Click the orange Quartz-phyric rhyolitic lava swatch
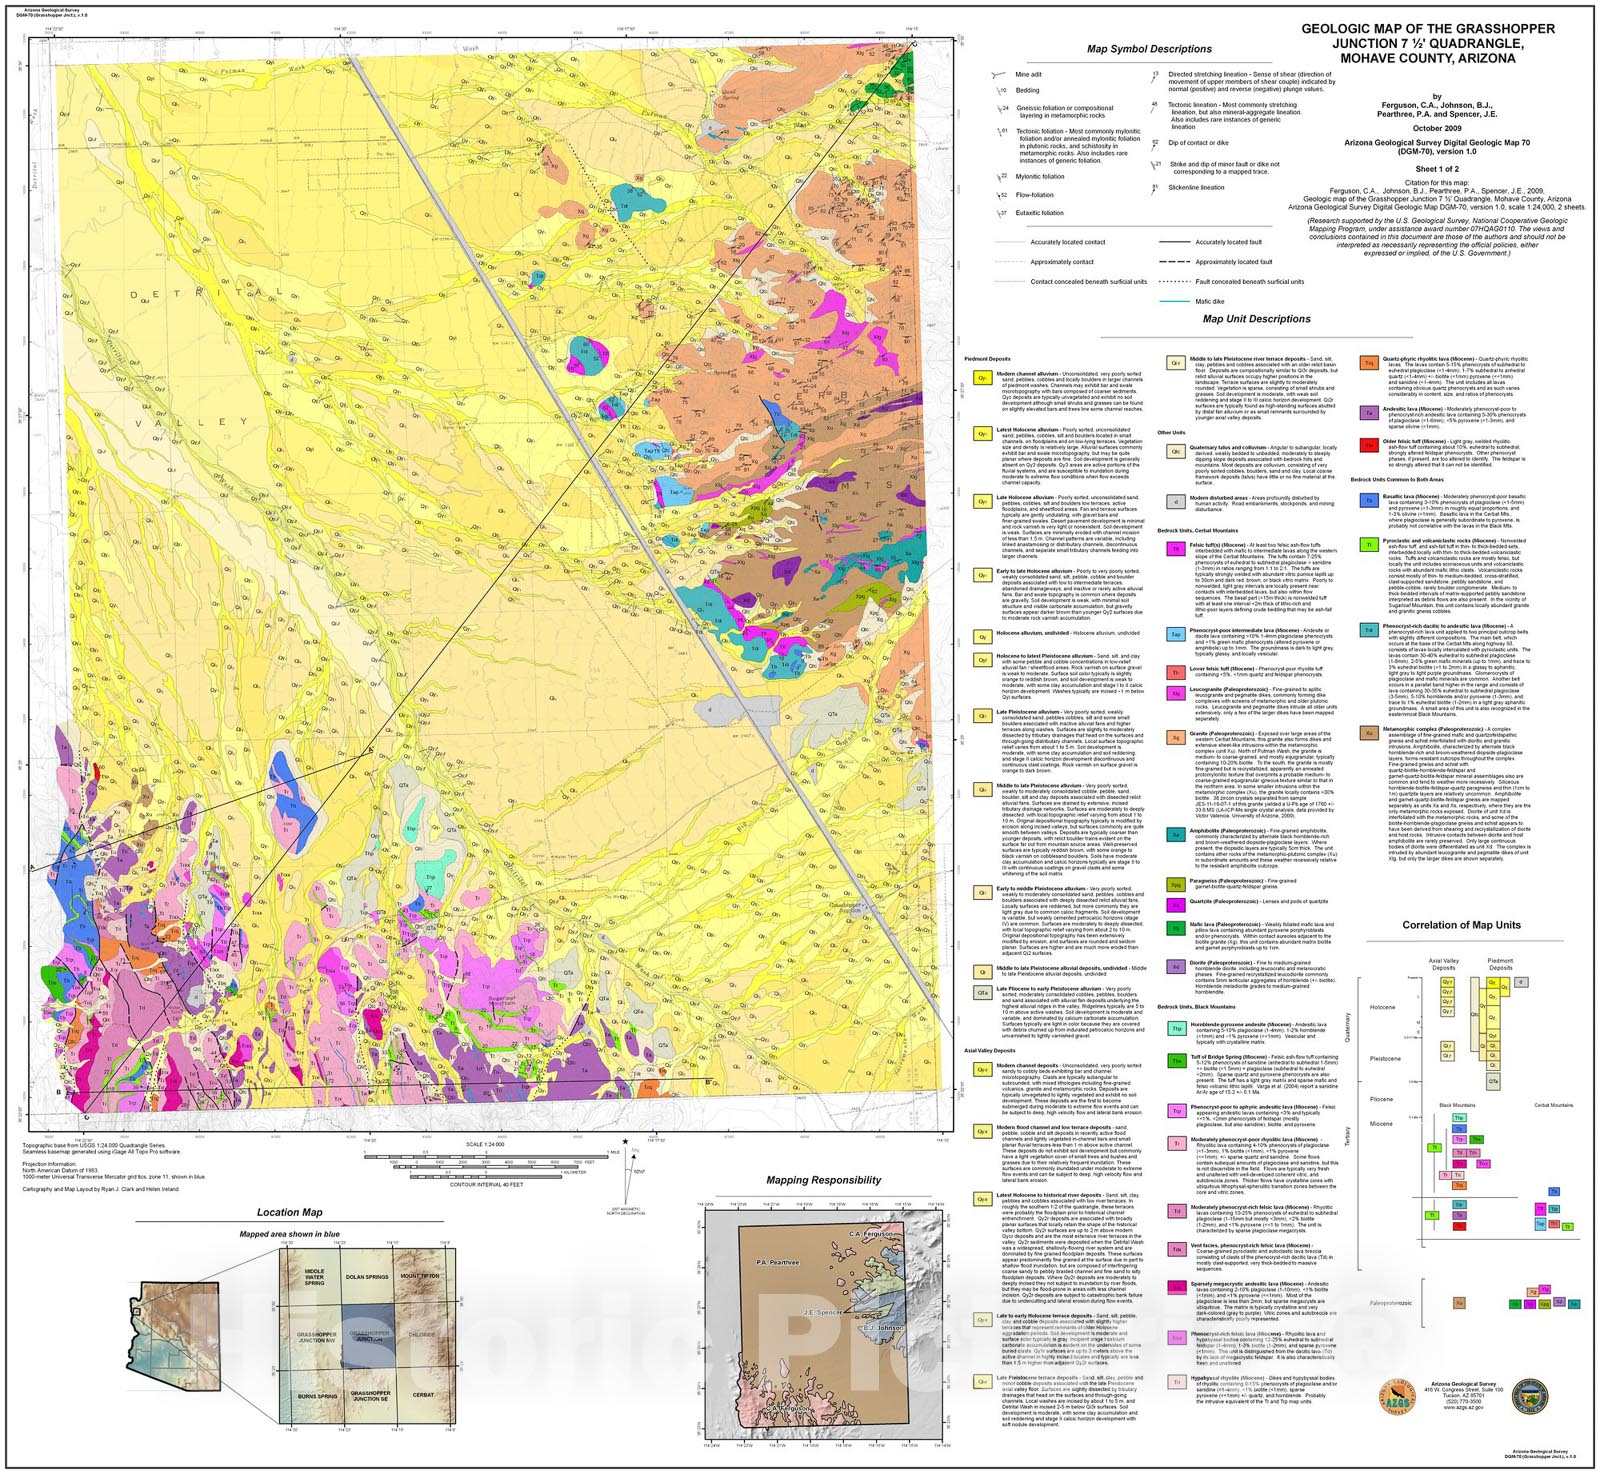Screen dimensions: 1600x1474 click(1369, 364)
